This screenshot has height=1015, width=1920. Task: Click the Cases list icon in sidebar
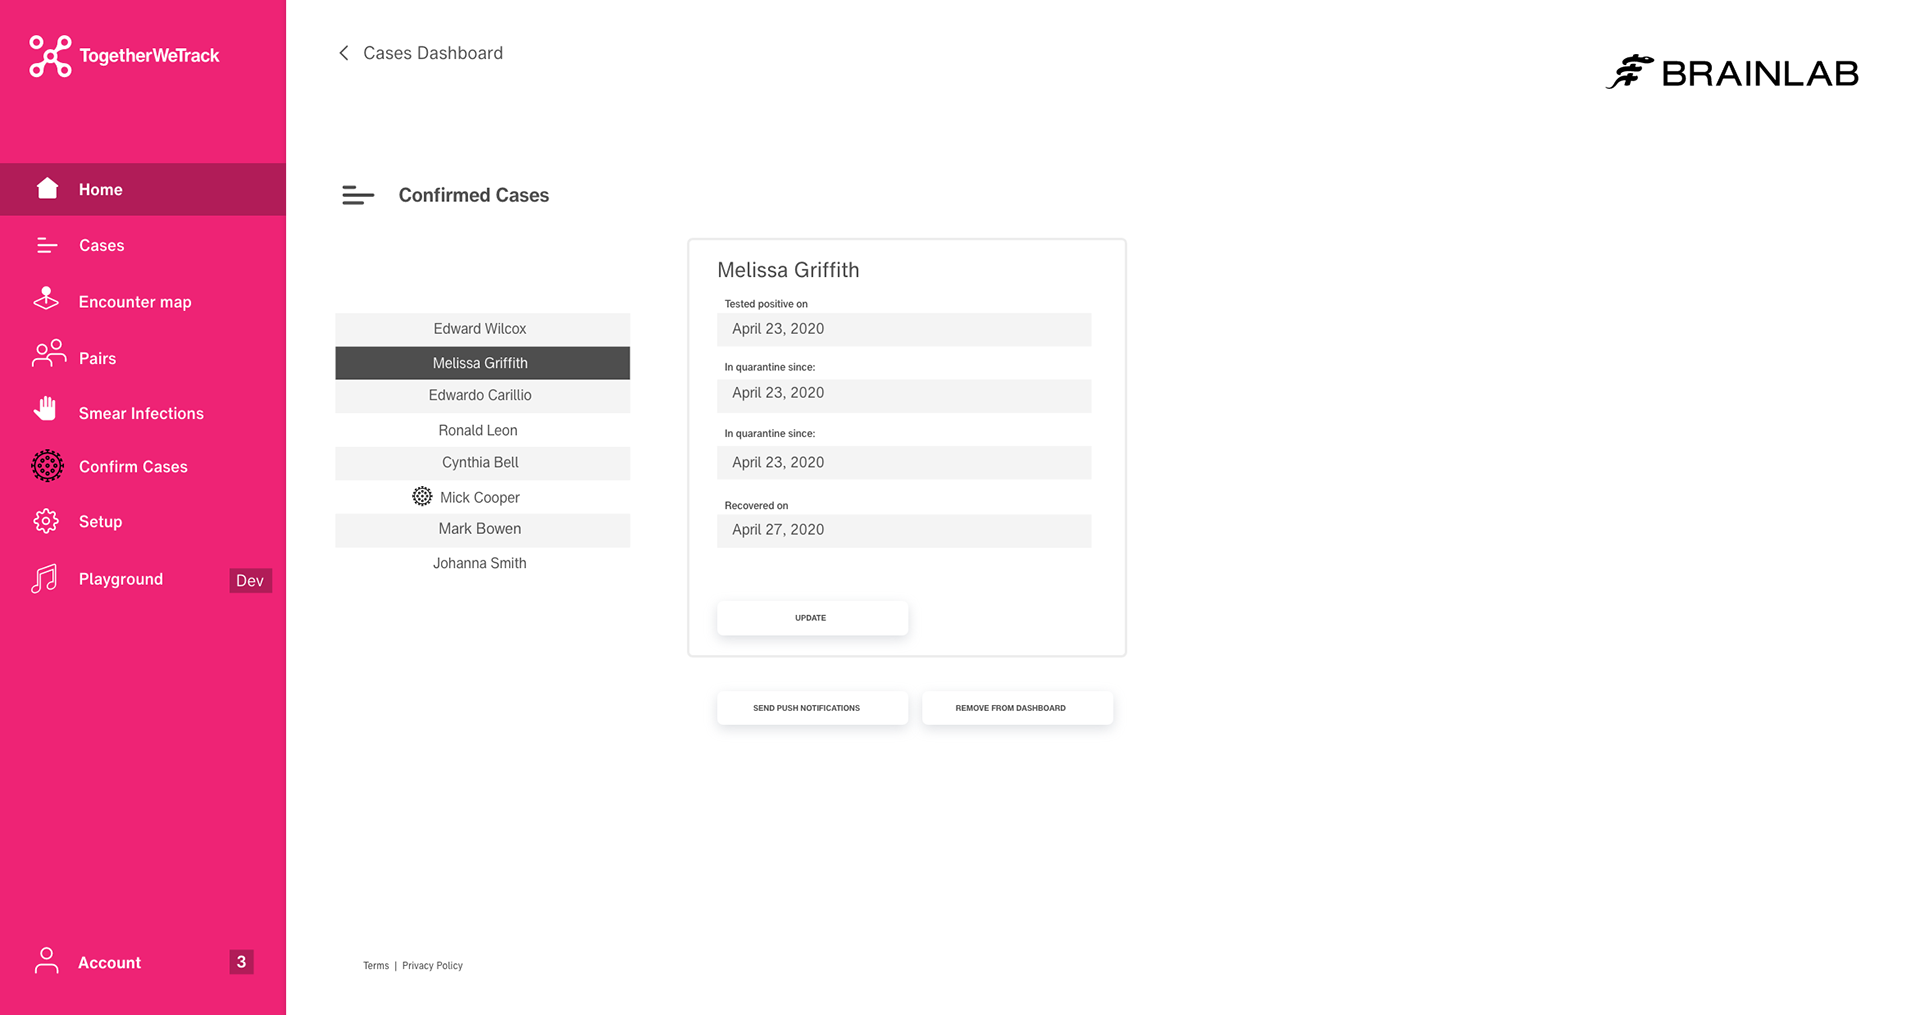46,245
